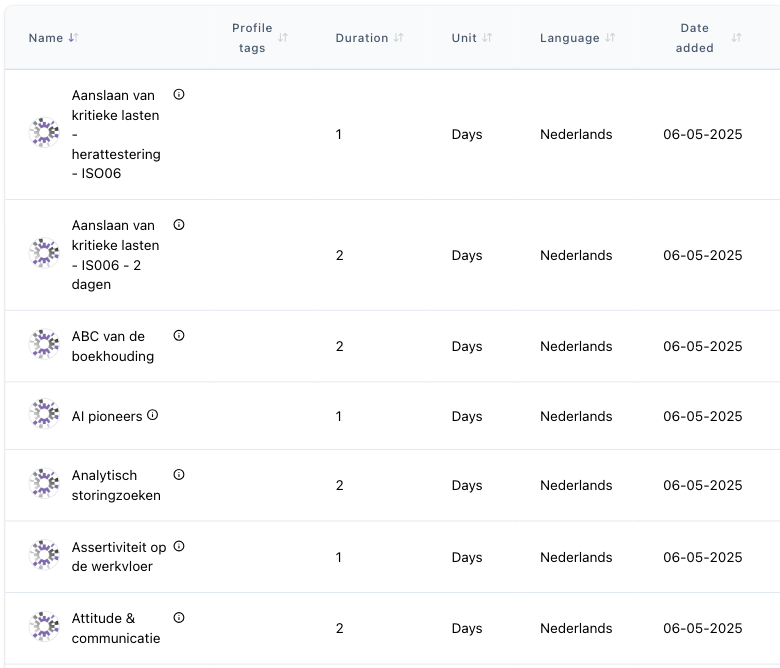Select Nederlands in AI pioneers row
This screenshot has width=780, height=668.
576,416
